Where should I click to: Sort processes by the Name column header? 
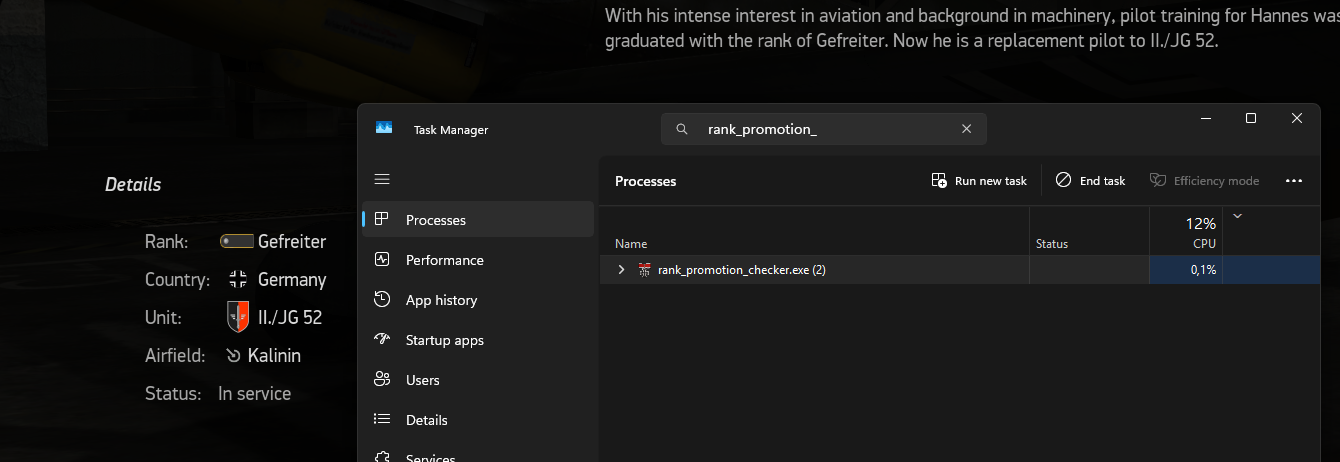tap(631, 244)
